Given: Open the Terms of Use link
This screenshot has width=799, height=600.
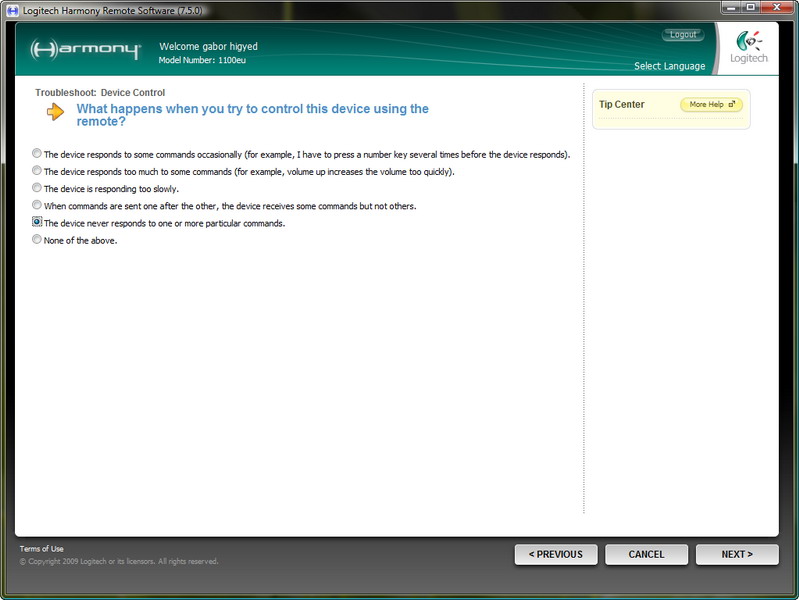Looking at the screenshot, I should click(x=41, y=549).
